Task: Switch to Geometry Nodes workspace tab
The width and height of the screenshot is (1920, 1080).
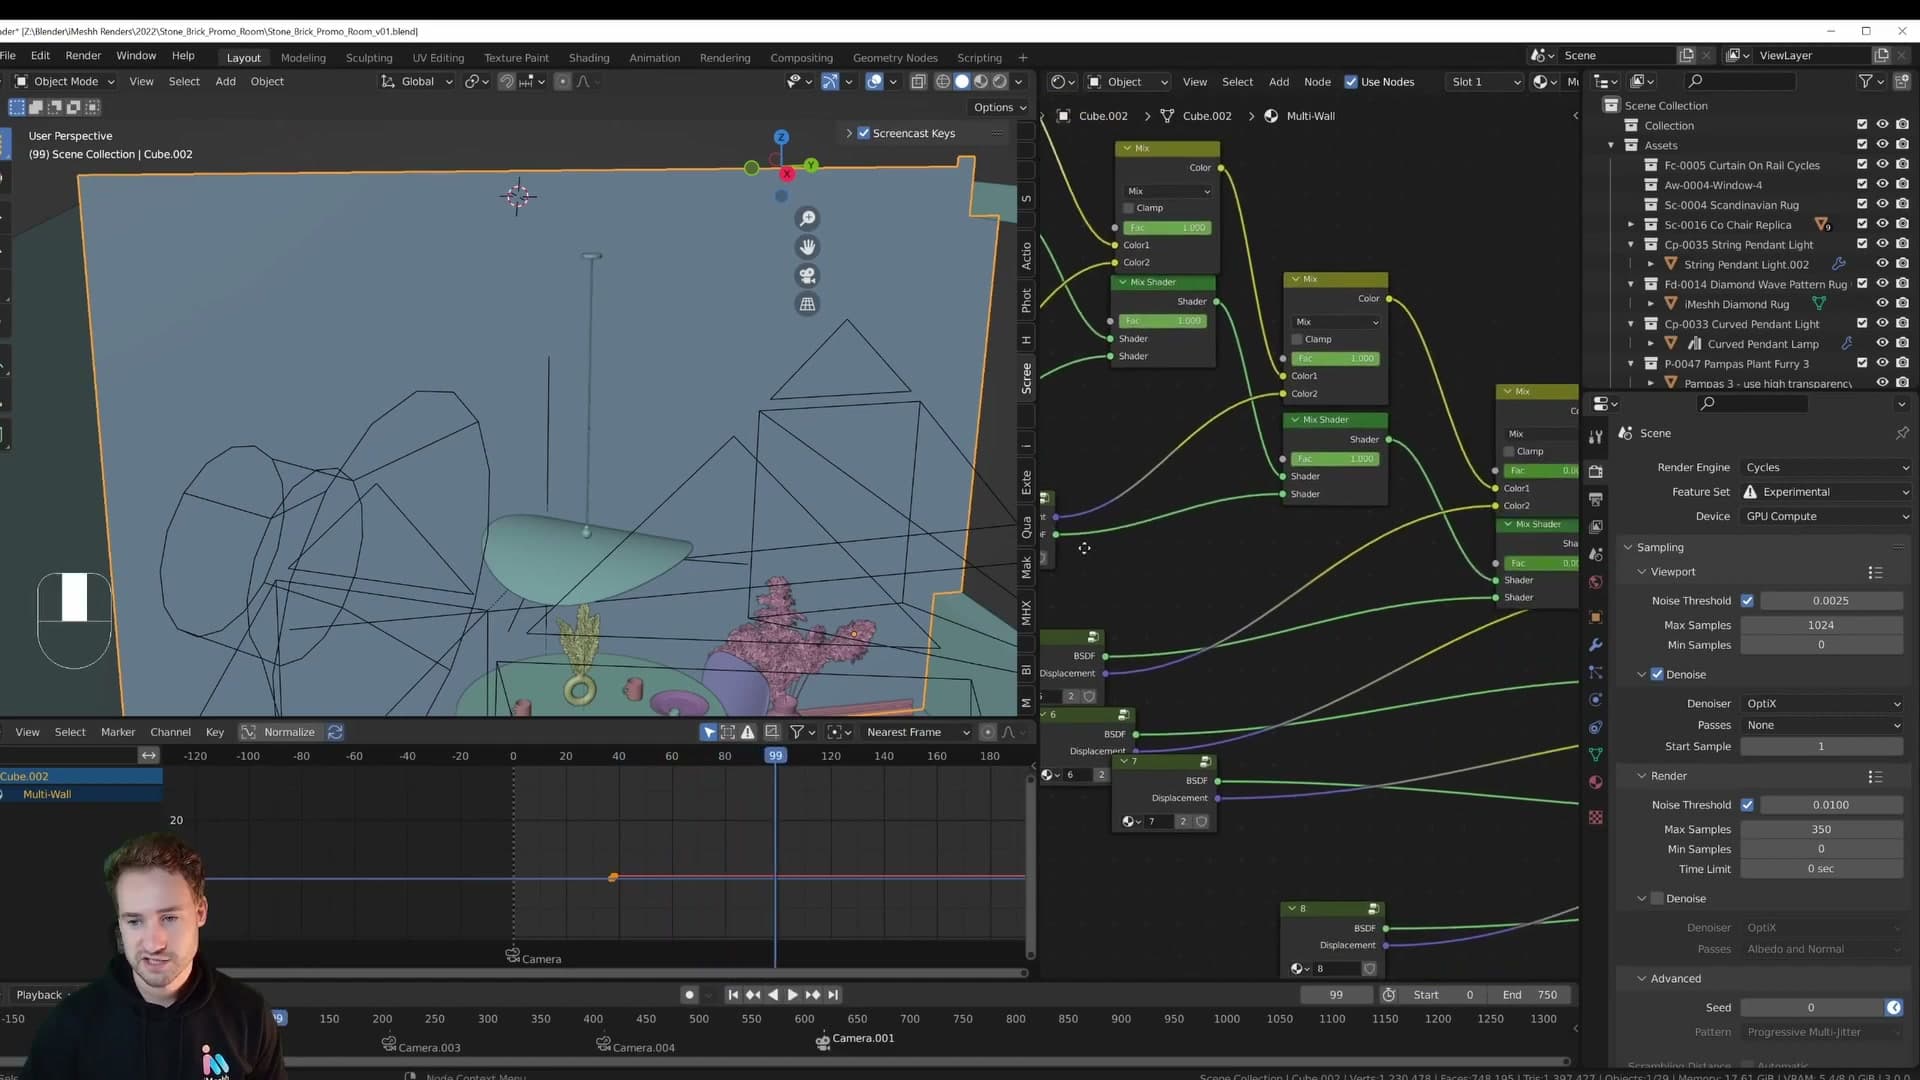Action: click(x=895, y=58)
